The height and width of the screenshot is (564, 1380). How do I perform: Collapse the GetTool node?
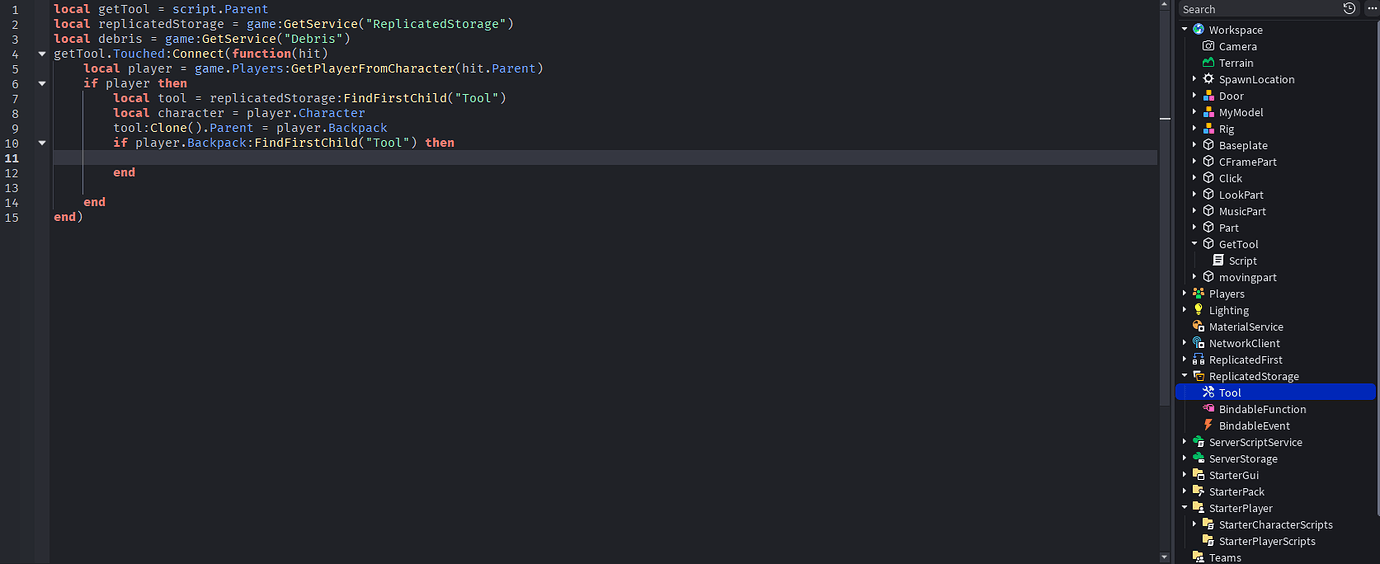(1195, 244)
